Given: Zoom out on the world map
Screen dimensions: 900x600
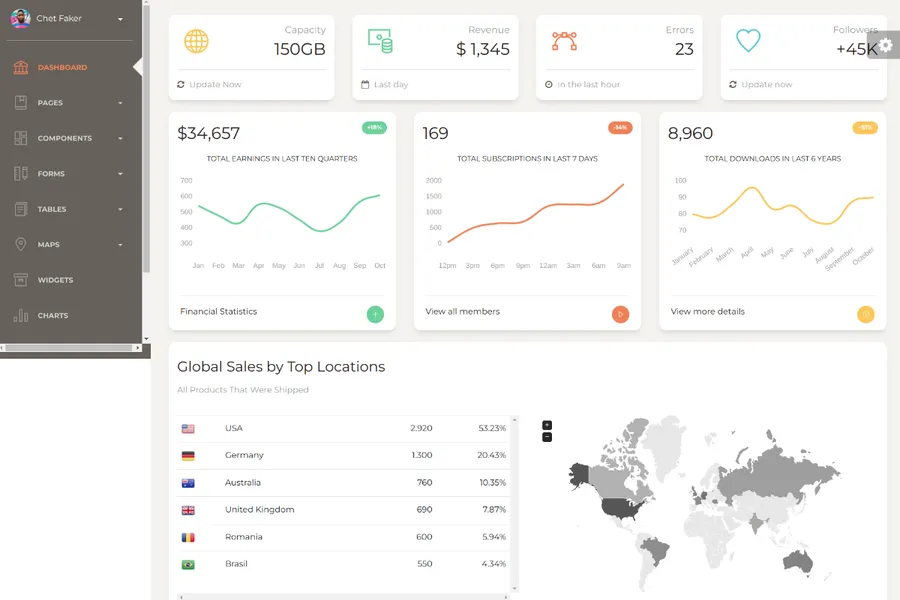Looking at the screenshot, I should pos(547,437).
